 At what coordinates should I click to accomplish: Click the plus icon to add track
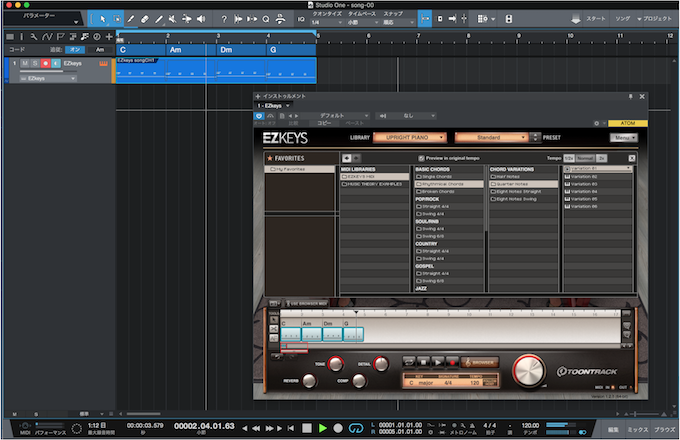point(109,37)
